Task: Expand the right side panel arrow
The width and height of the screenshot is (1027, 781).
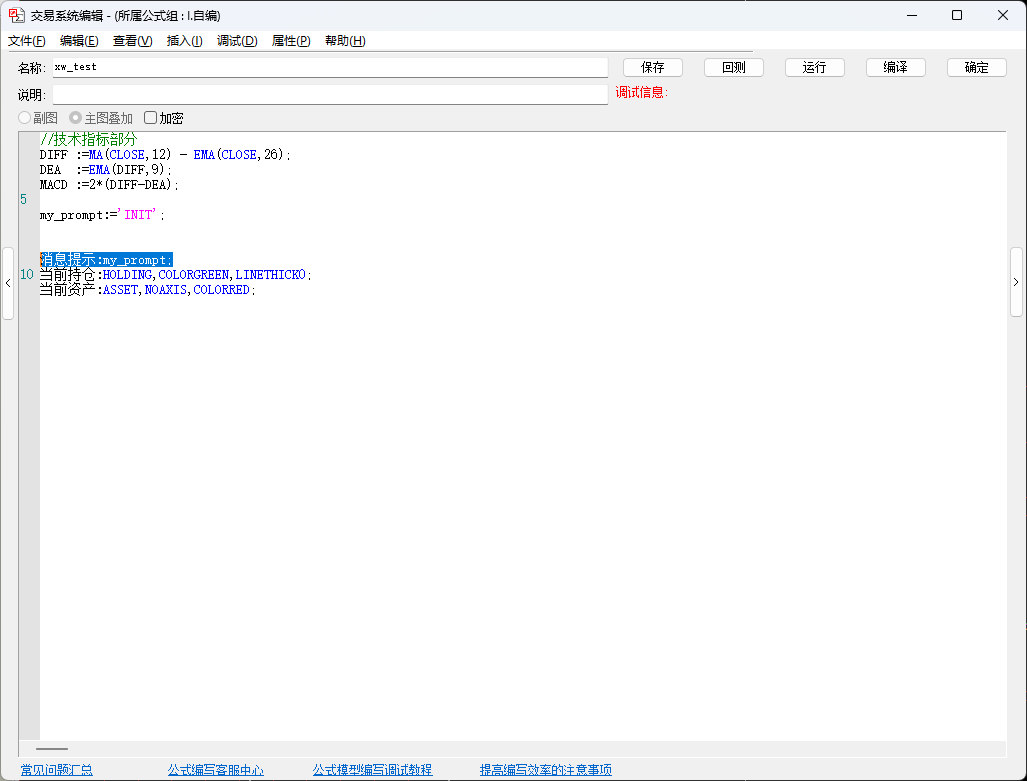Action: click(x=1017, y=283)
